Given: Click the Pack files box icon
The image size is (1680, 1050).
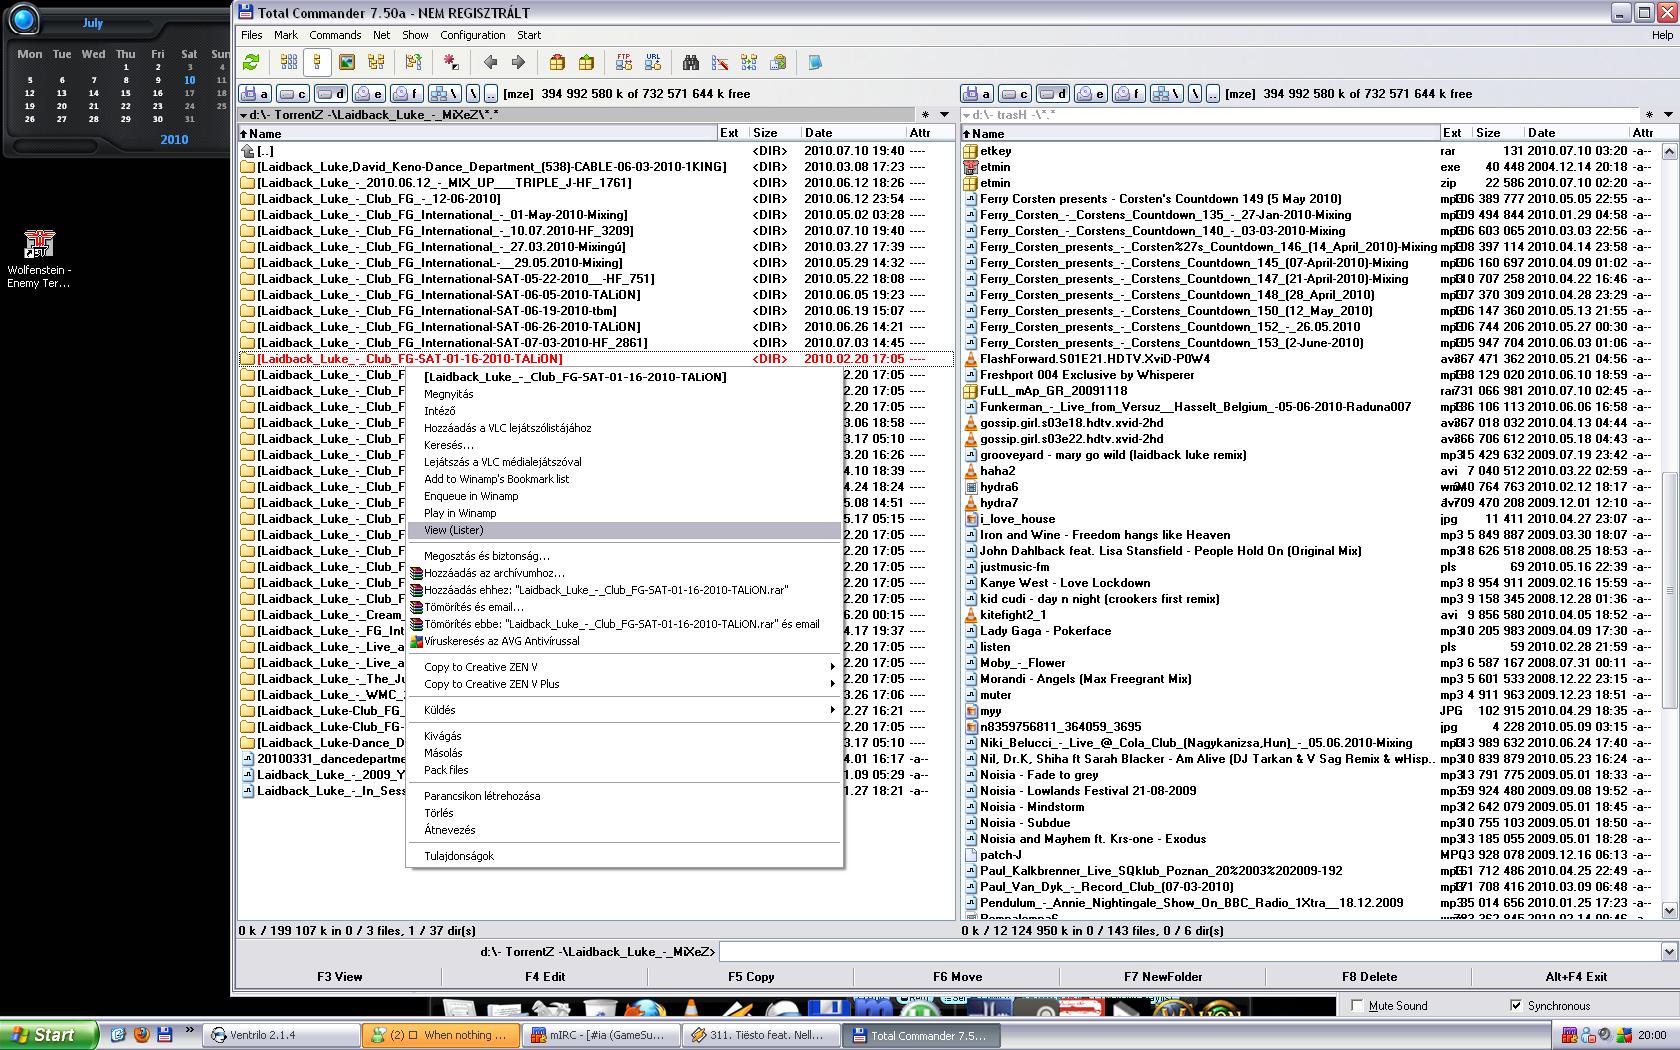Looking at the screenshot, I should [557, 63].
